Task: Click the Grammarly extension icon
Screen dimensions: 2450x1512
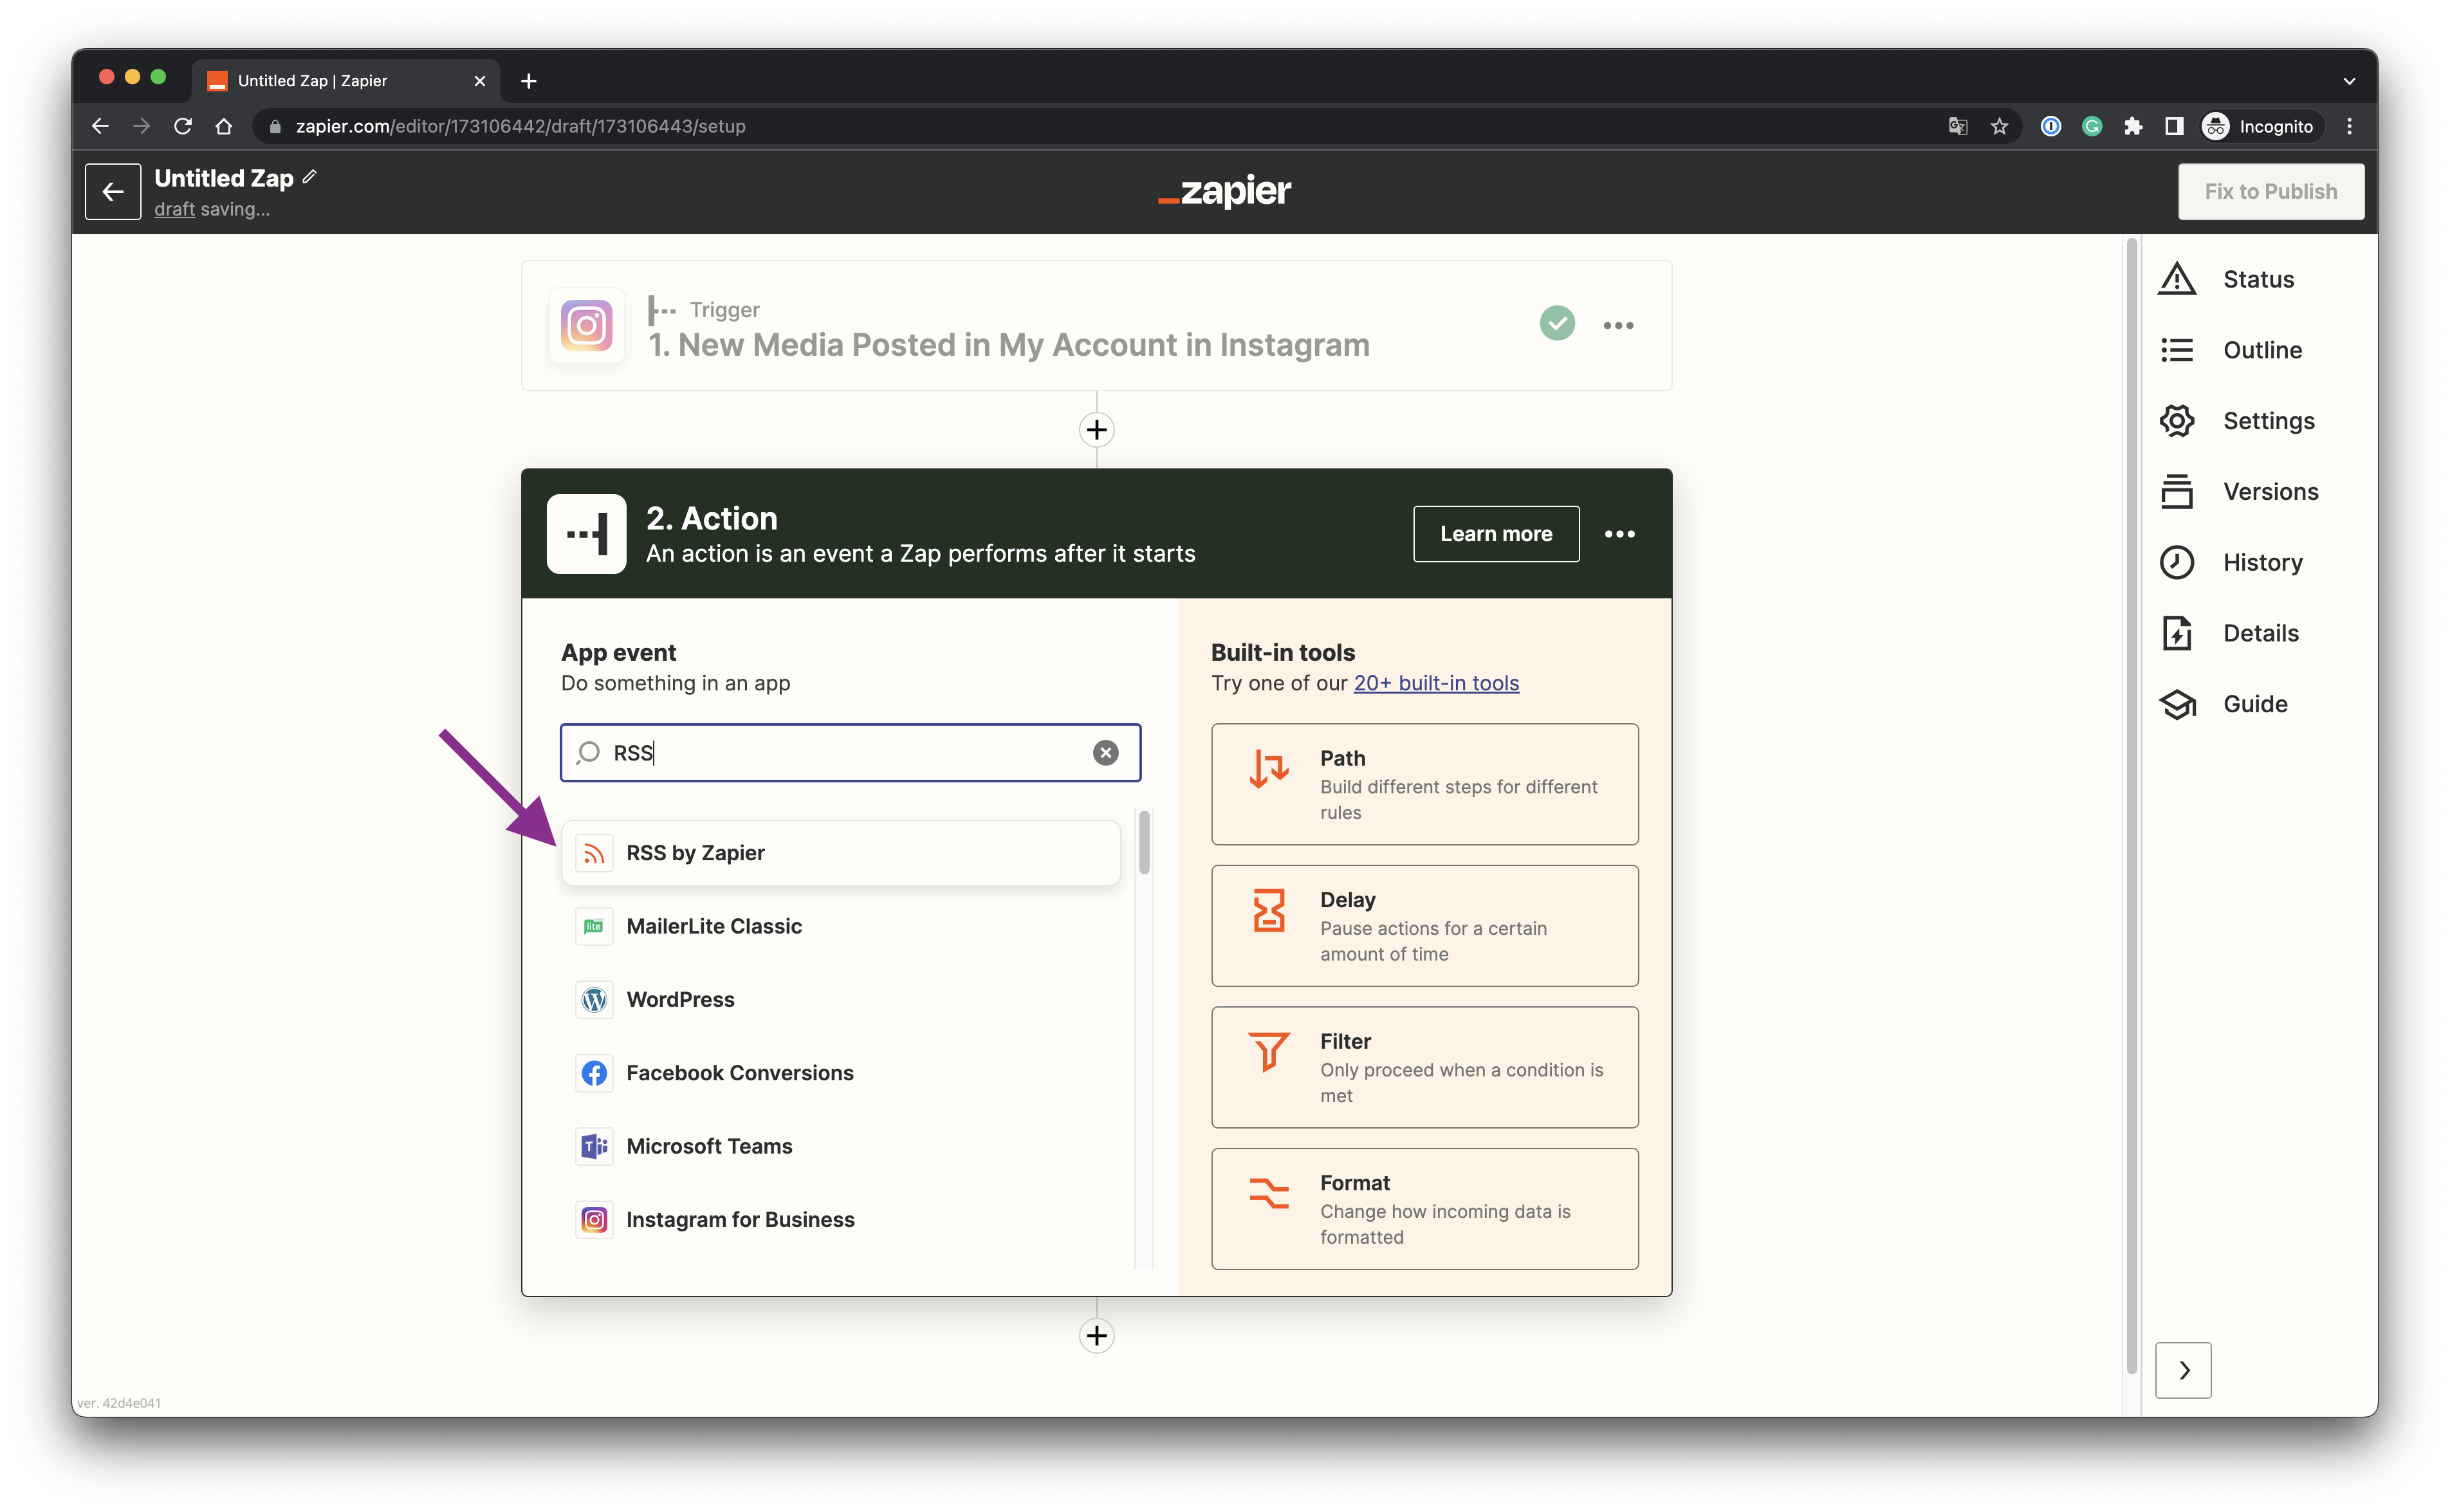Action: click(x=2091, y=126)
